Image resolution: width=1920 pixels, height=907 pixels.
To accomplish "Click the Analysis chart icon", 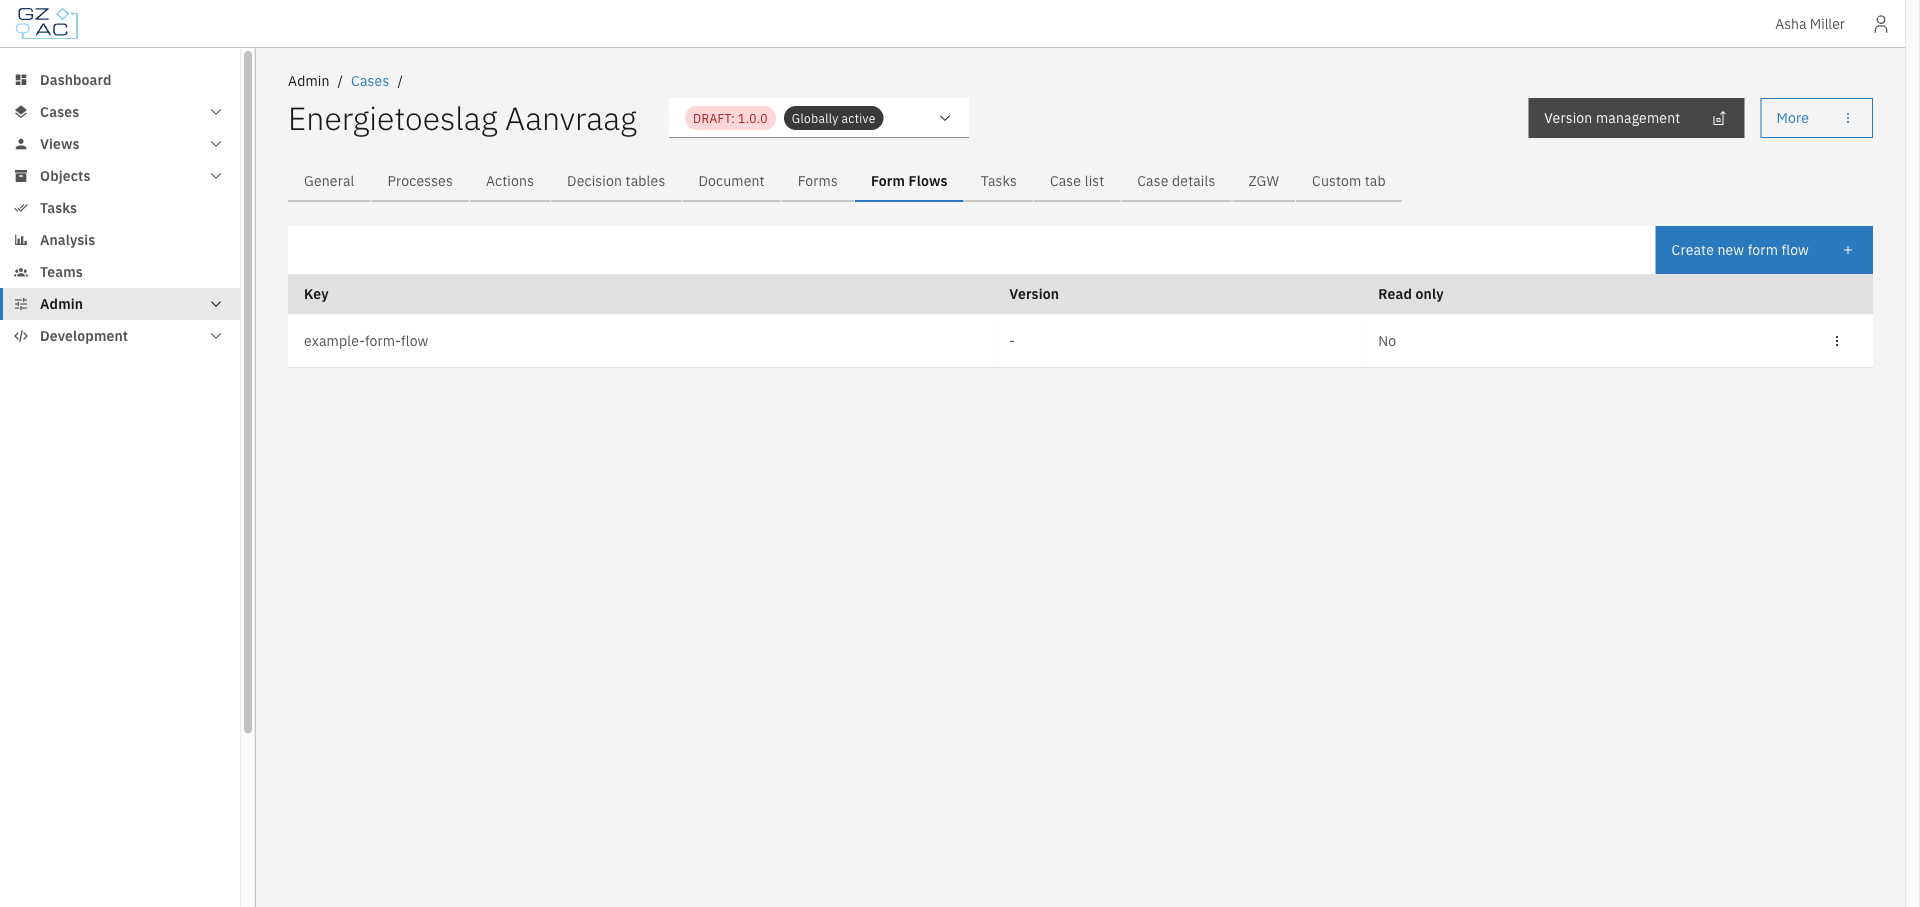I will [x=21, y=240].
